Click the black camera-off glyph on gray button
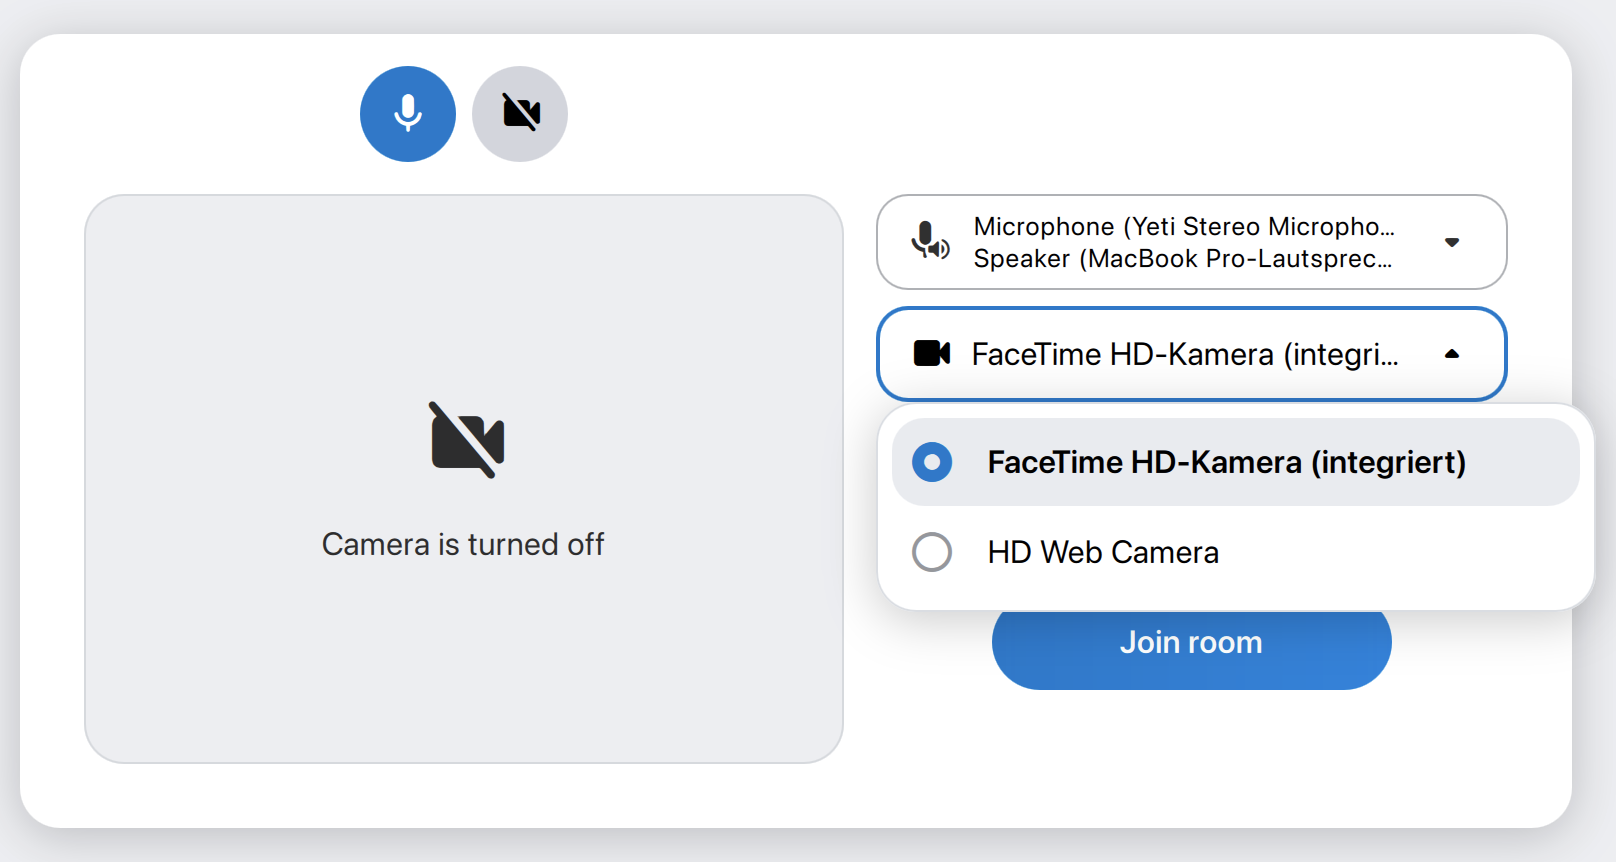The width and height of the screenshot is (1616, 862). [521, 112]
